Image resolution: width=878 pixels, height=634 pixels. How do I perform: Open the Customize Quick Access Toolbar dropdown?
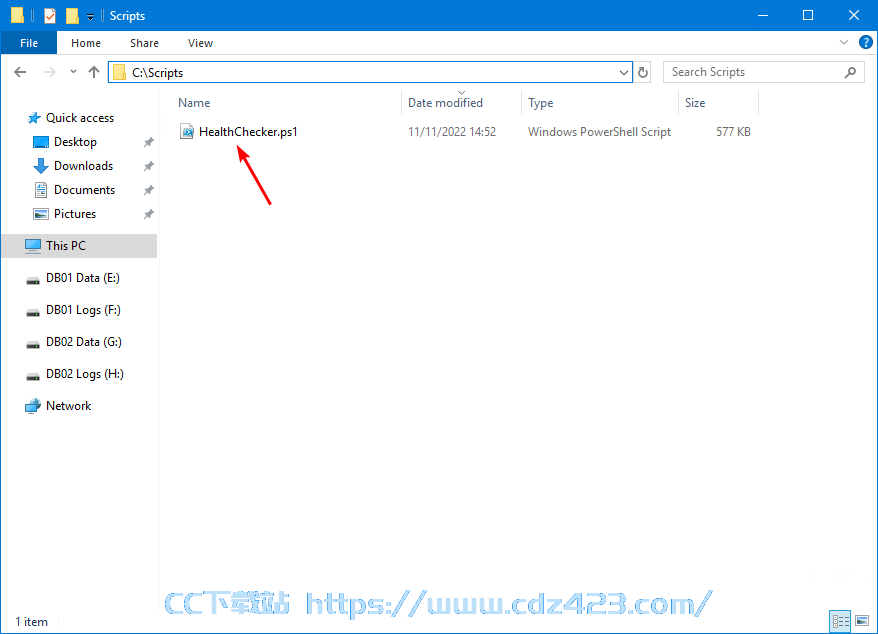click(90, 17)
